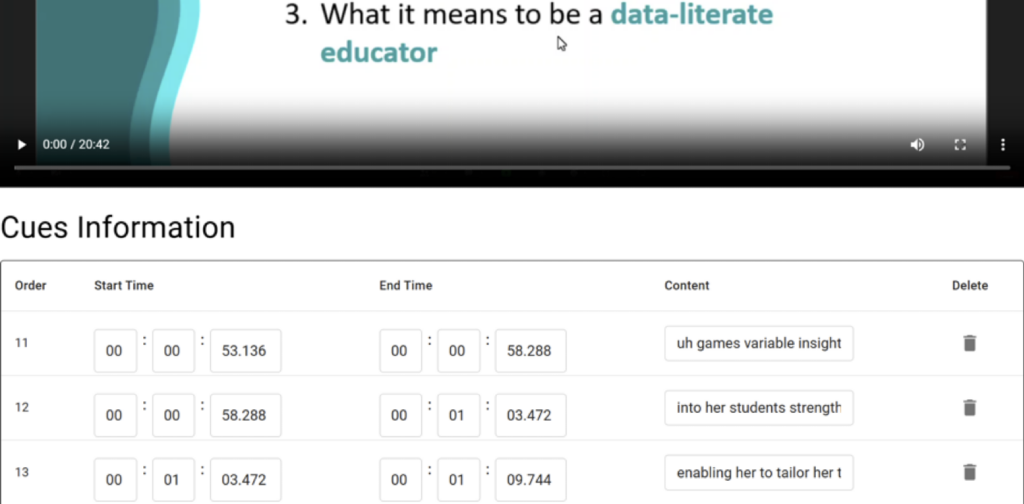Delete cue number 11
Viewport: 1024px width, 504px height.
click(969, 344)
